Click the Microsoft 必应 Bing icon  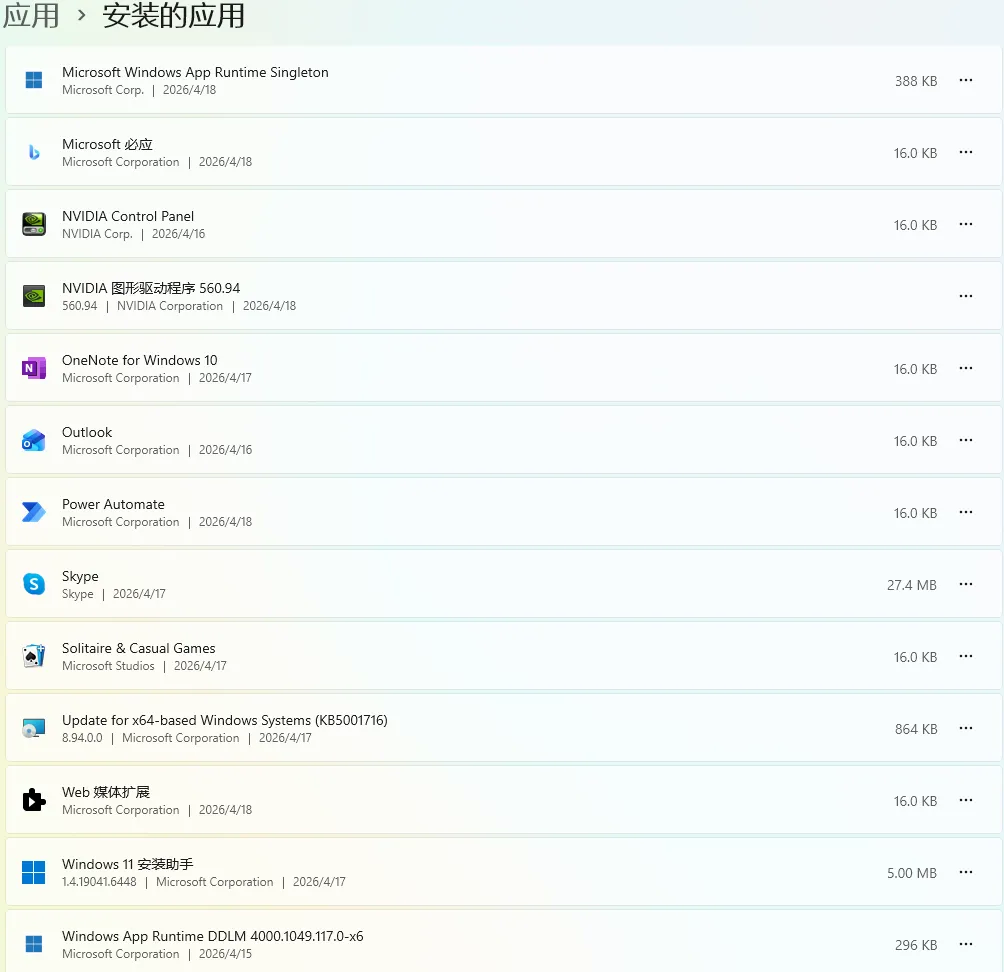pyautogui.click(x=33, y=152)
